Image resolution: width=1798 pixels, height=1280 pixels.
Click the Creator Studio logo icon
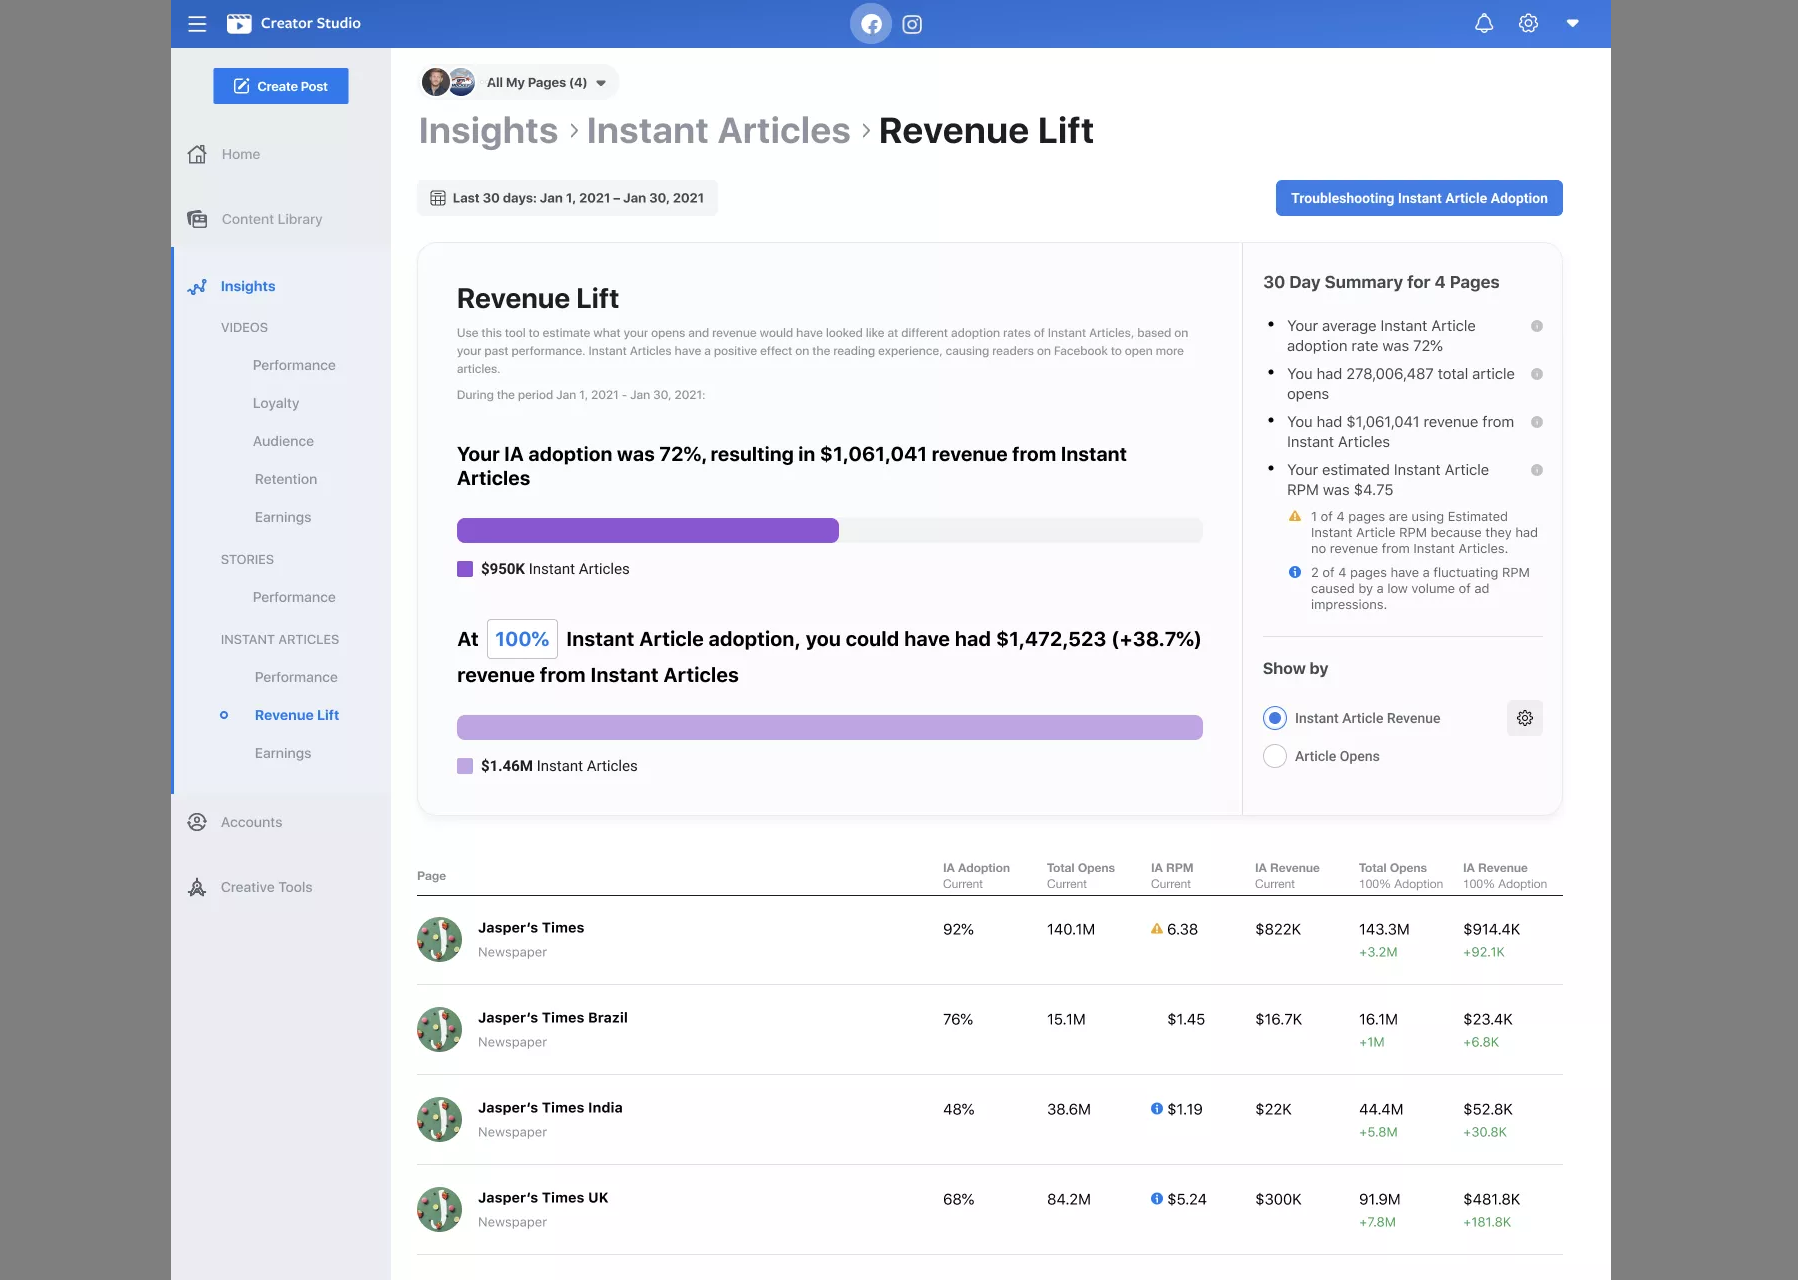coord(239,23)
